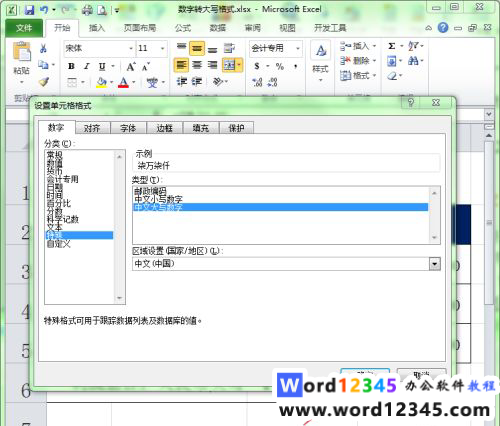Viewport: 500px width, 426px height.
Task: Expand the font name 宋体 dropdown
Action: pos(131,49)
